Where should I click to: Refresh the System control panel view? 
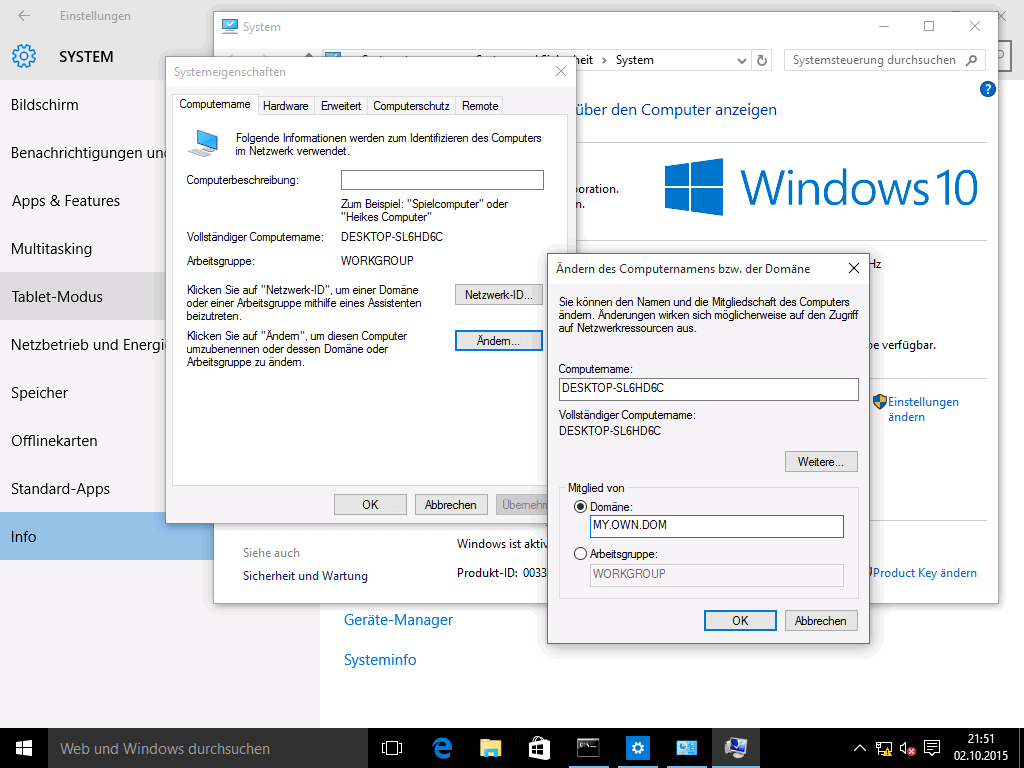coord(761,61)
